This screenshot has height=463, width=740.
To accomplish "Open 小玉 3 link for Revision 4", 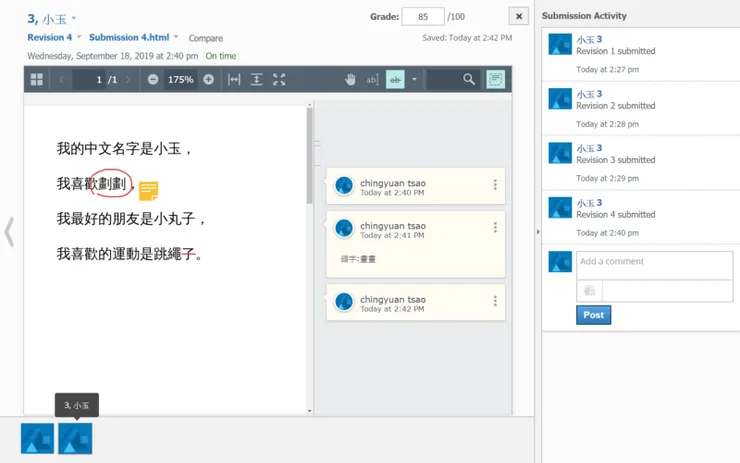I will pyautogui.click(x=589, y=203).
